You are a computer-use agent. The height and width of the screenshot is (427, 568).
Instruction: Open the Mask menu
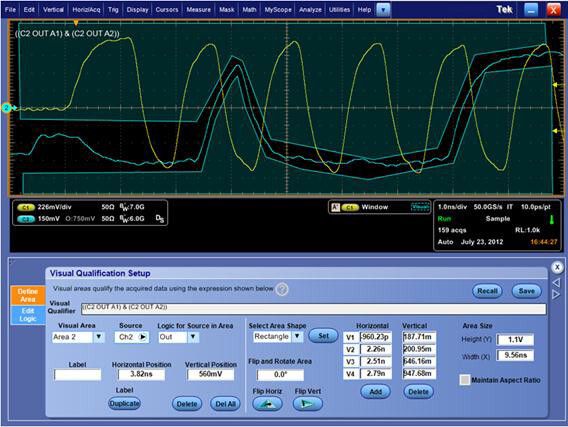coord(227,10)
